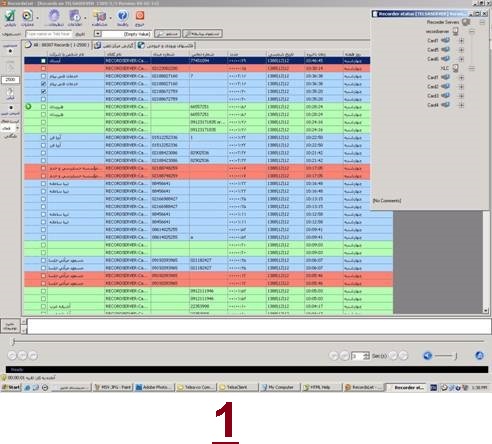Click the orange exit icon in toolbar

[140, 15]
